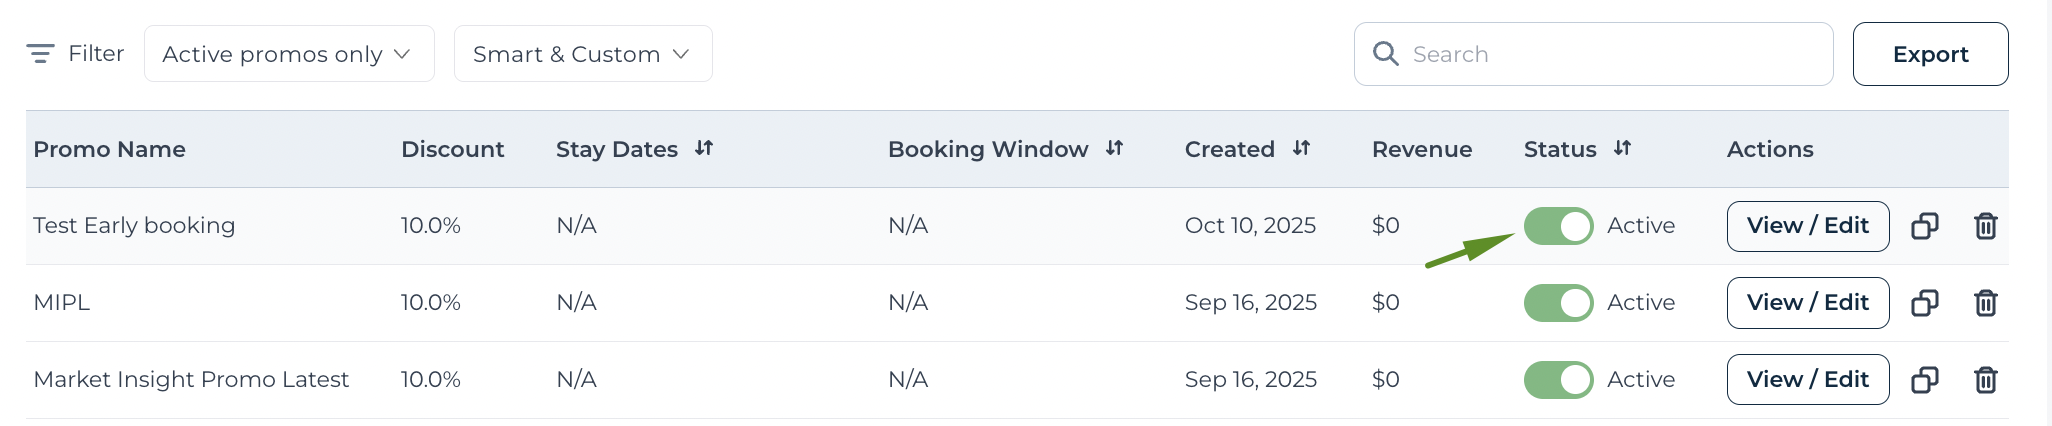Turn off Market Insight Promo Latest
The width and height of the screenshot is (2052, 426).
coord(1558,380)
